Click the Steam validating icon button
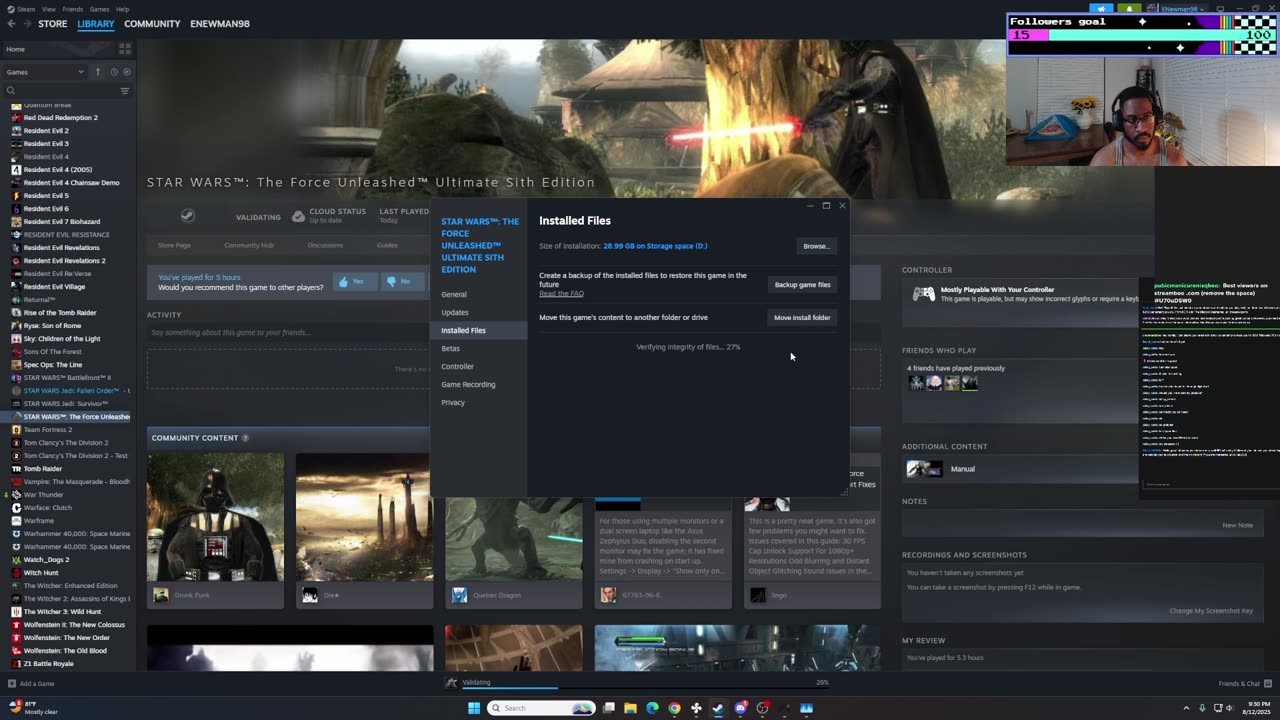Screen dimensions: 1280x720 coord(187,216)
